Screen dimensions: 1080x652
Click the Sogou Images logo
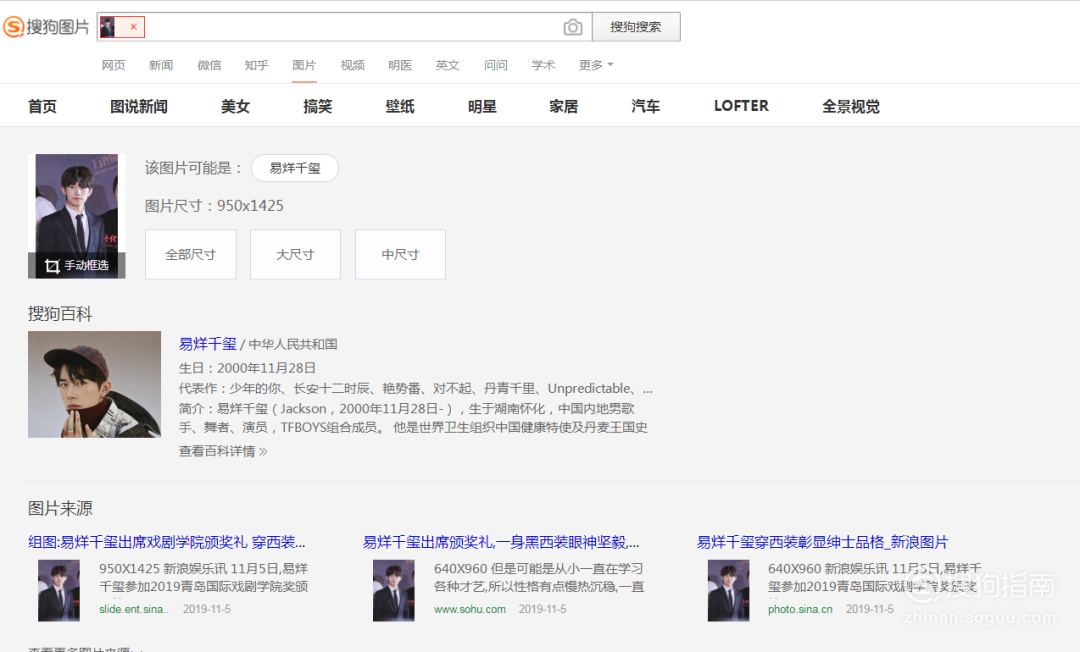(x=46, y=27)
